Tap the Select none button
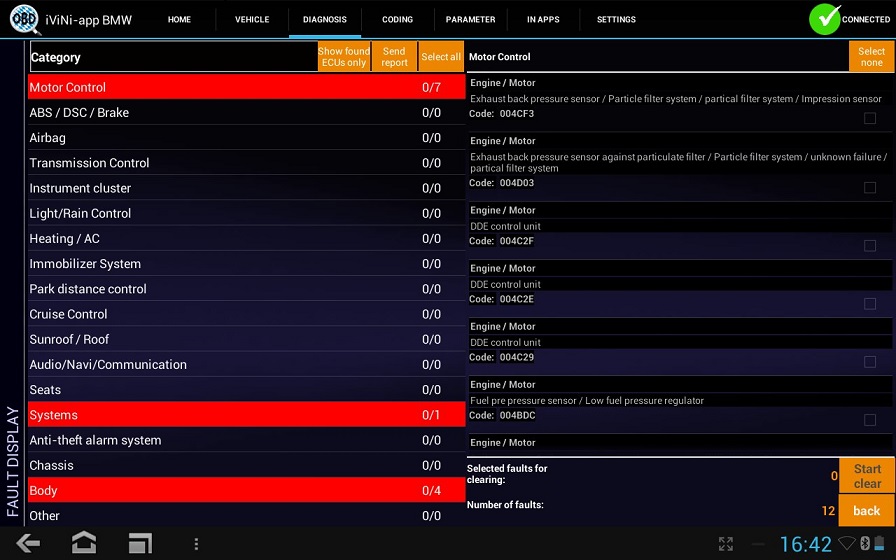The width and height of the screenshot is (896, 560). click(871, 57)
